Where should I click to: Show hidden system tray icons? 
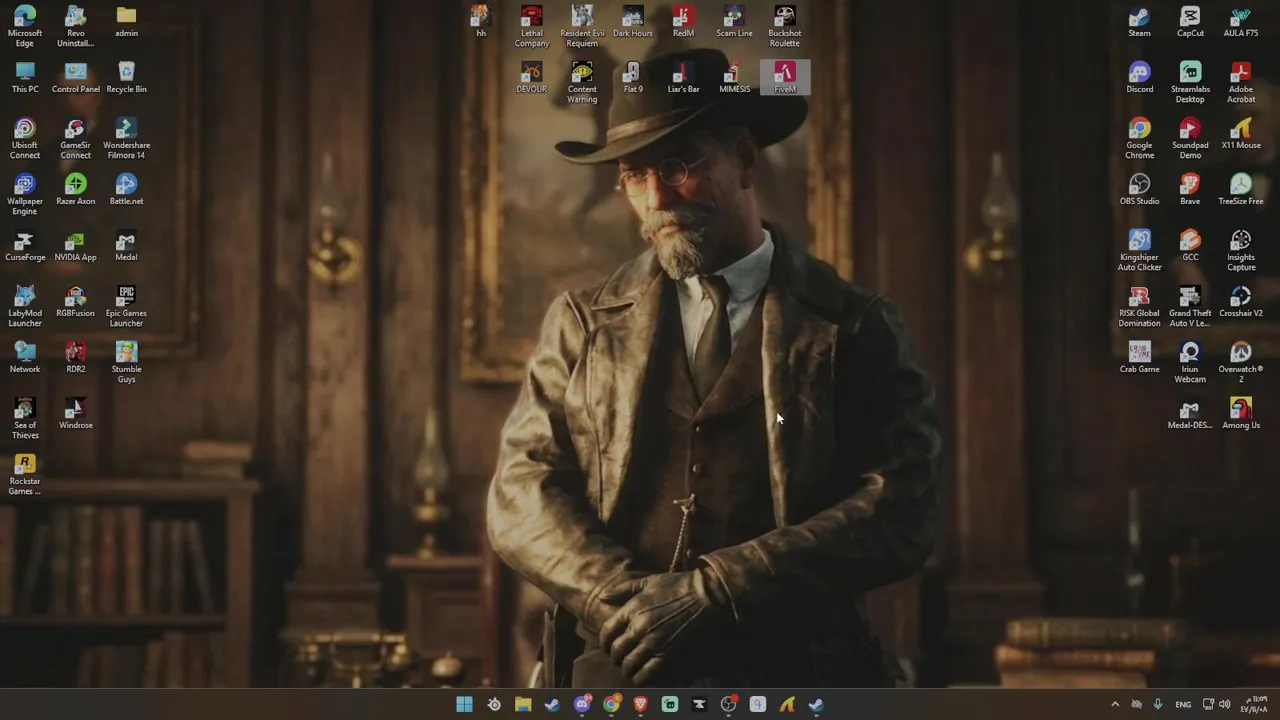pos(1115,705)
